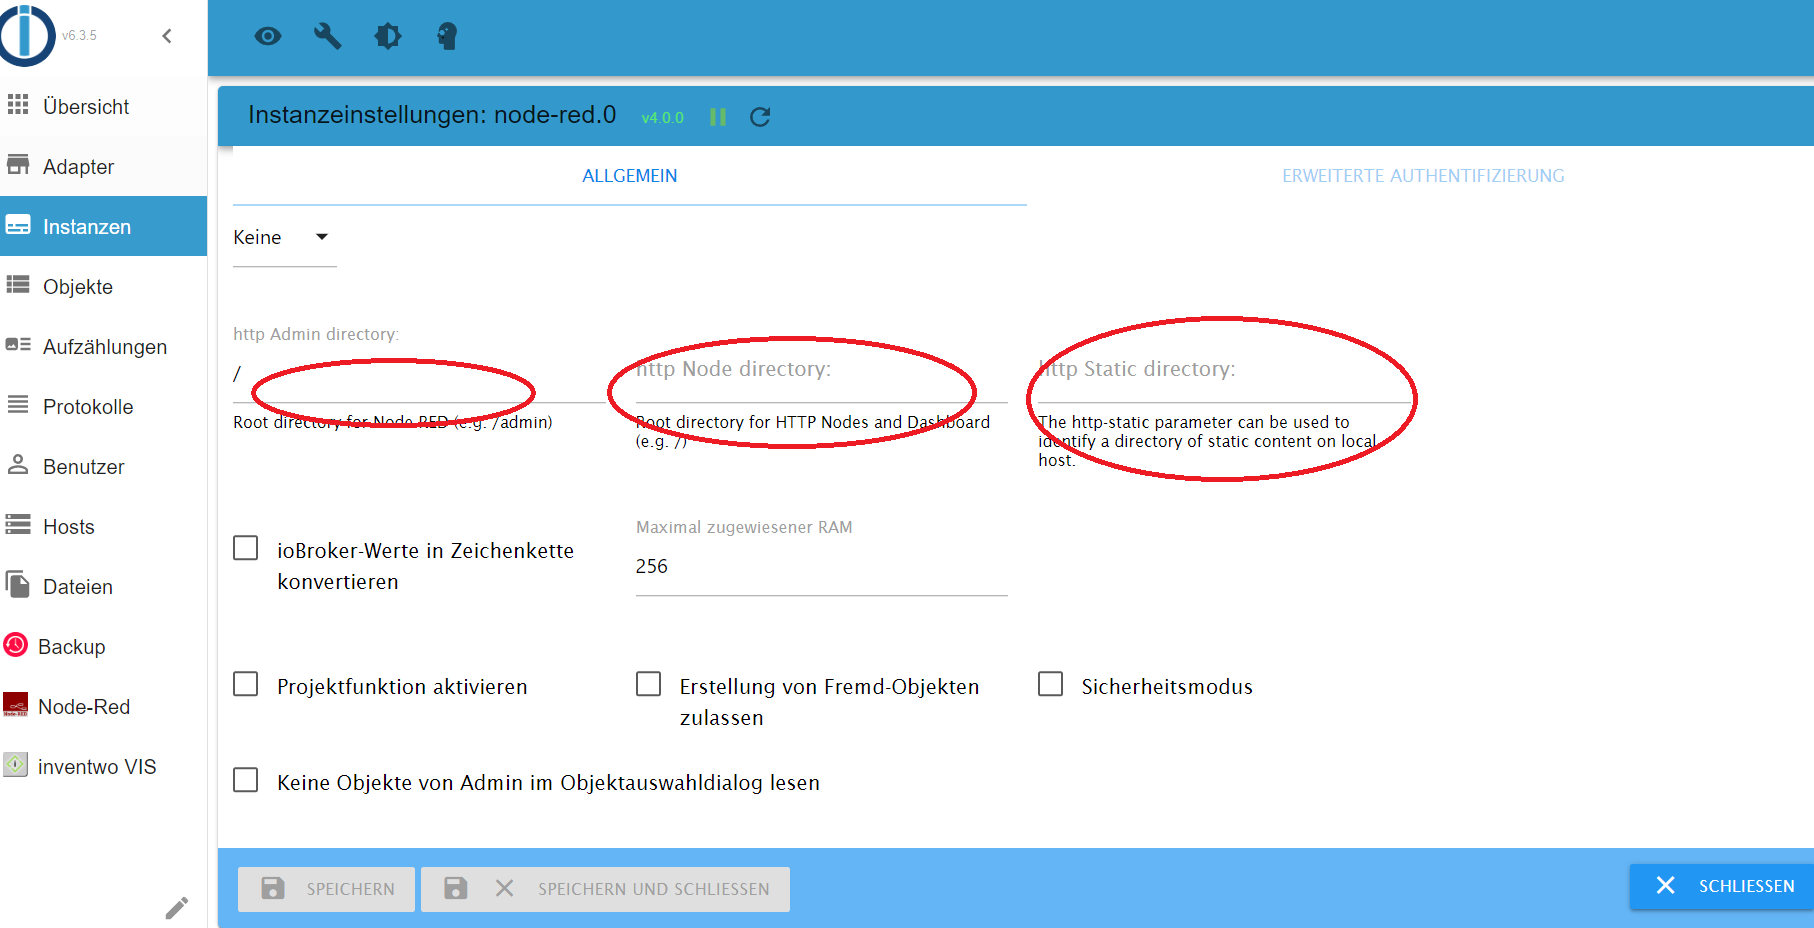
Task: Check Erstellung von Fremd-Objekten zulassen
Action: coord(649,684)
